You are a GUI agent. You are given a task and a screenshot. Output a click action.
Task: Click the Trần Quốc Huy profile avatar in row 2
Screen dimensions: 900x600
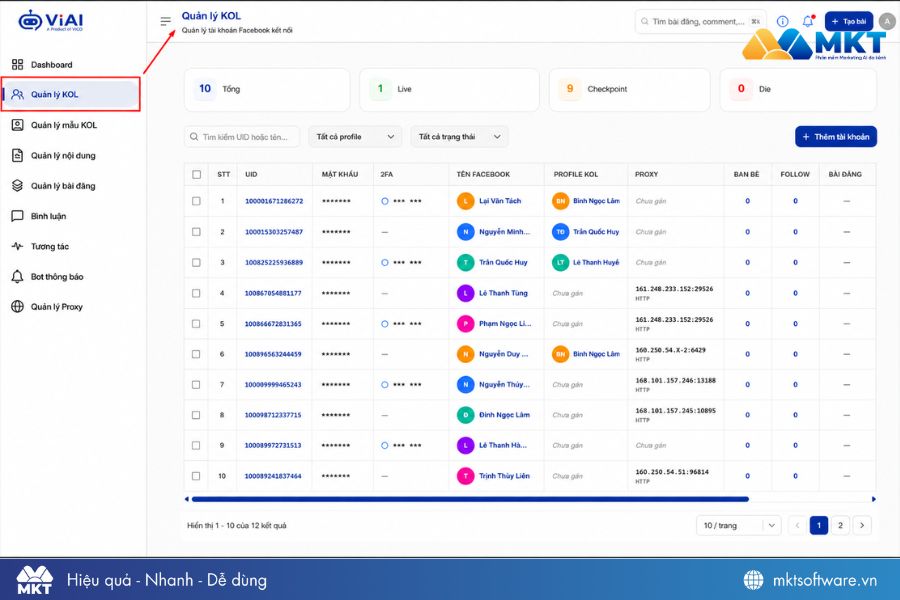[x=560, y=232]
